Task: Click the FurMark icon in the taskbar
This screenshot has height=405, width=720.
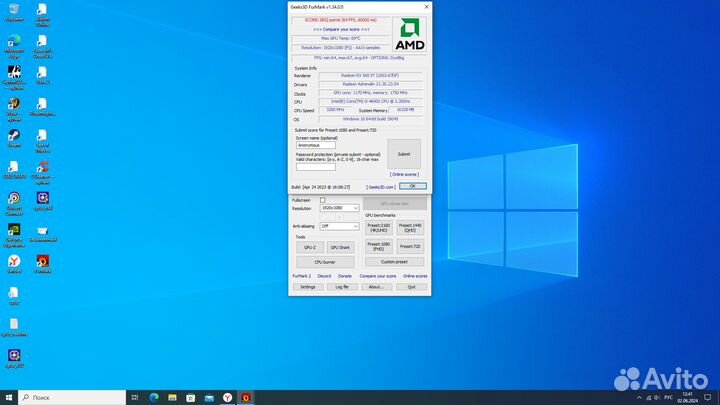Action: [x=247, y=397]
